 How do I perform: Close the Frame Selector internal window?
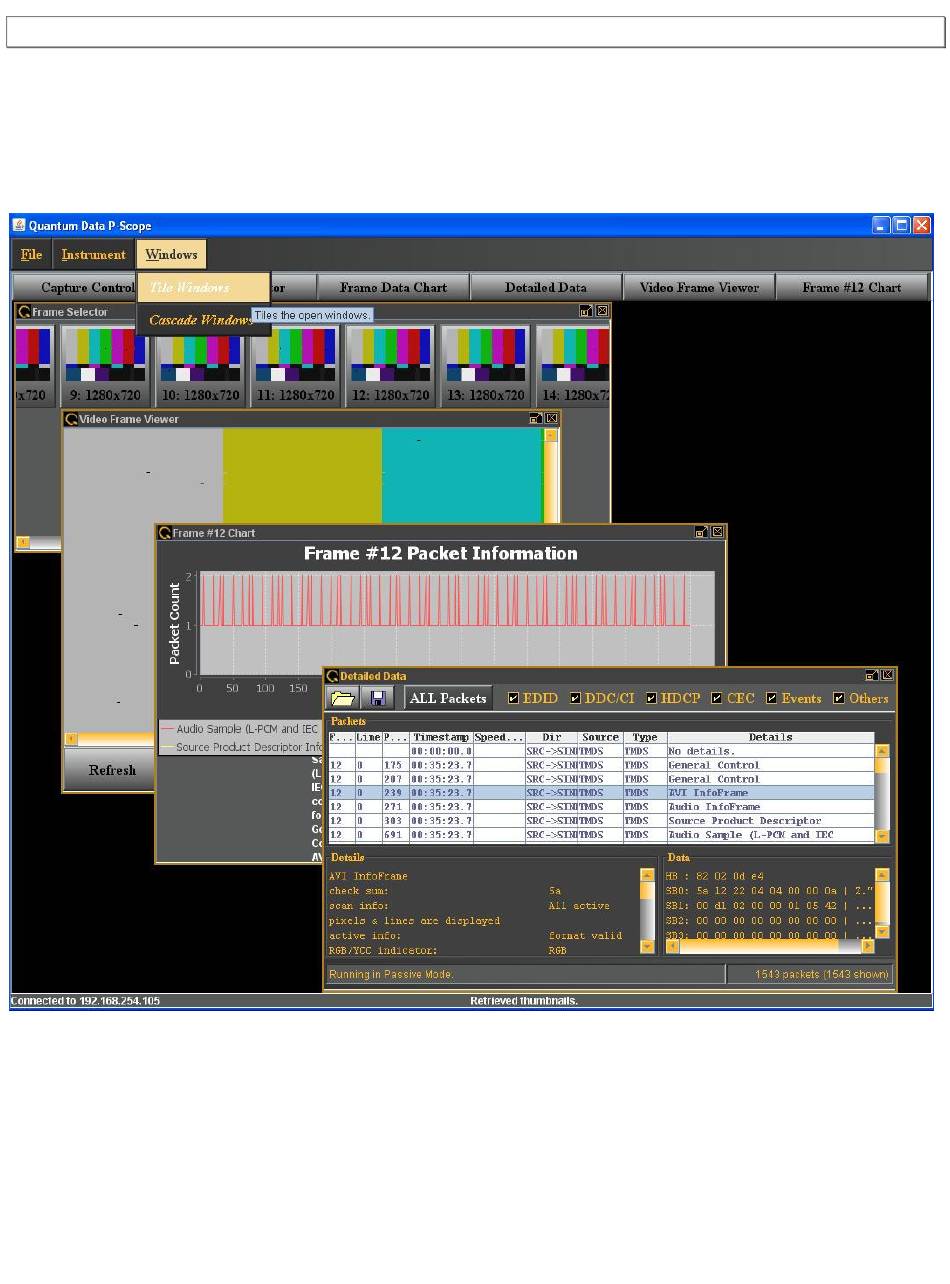point(602,311)
